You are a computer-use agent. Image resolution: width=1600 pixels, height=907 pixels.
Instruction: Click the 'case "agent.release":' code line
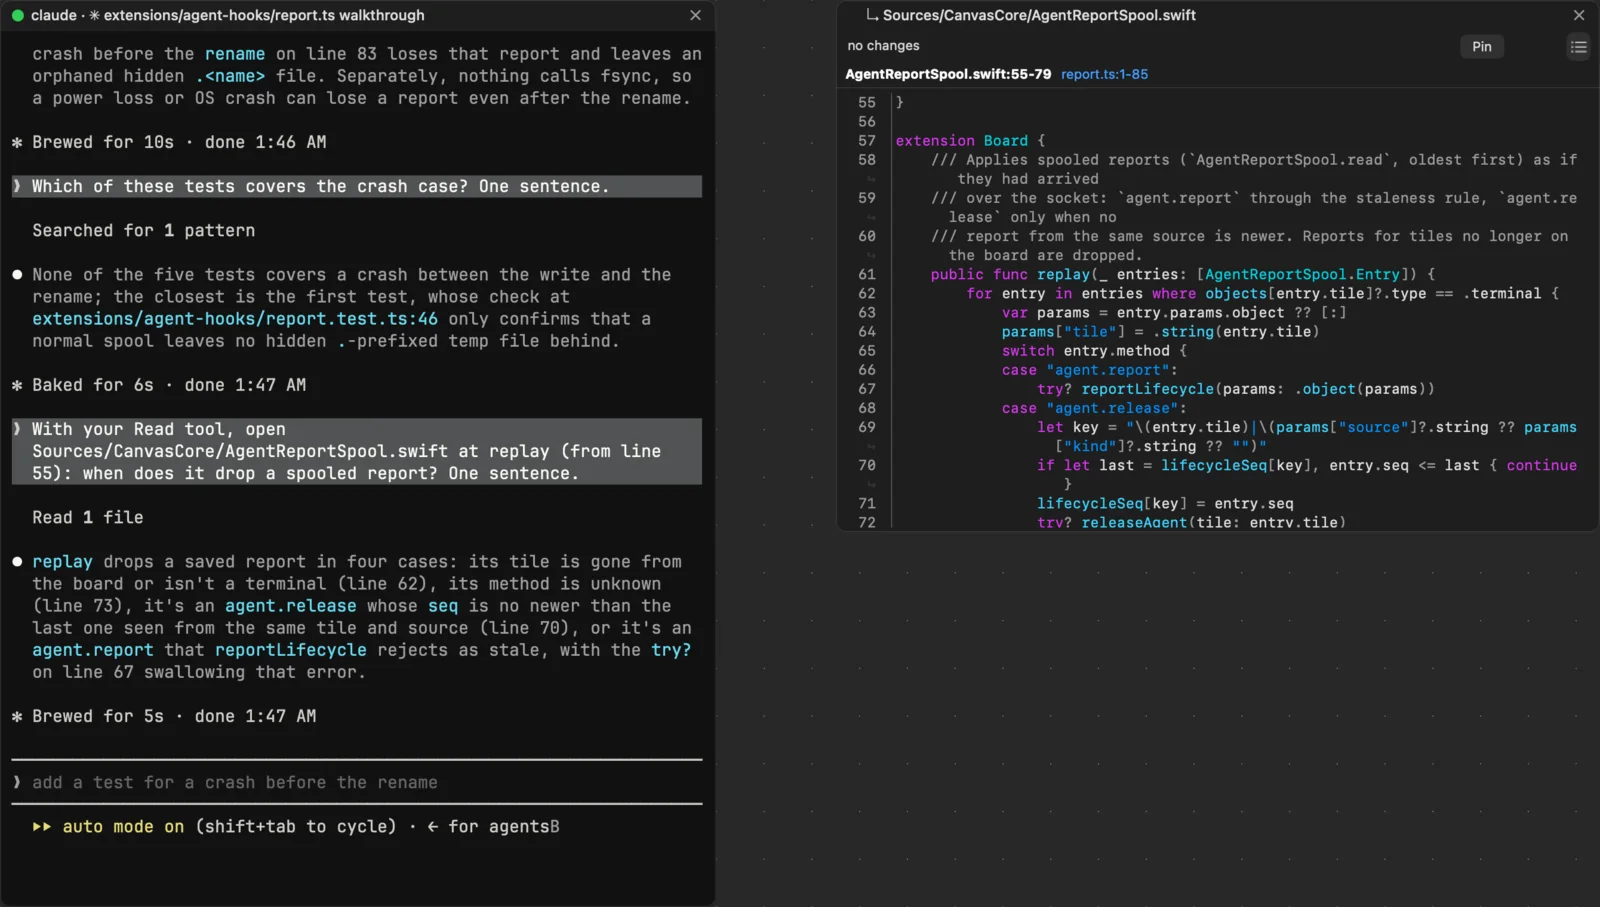[x=1094, y=408]
